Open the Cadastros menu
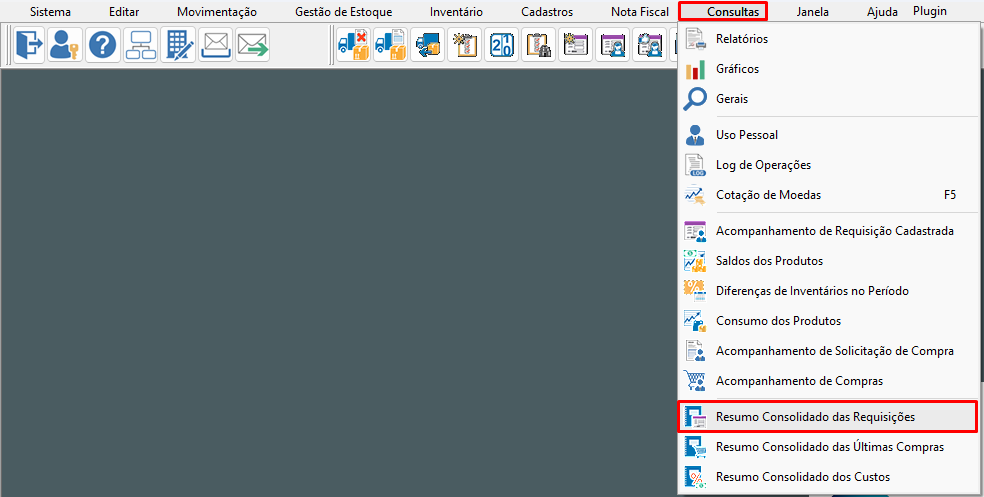The image size is (984, 497). [x=547, y=12]
